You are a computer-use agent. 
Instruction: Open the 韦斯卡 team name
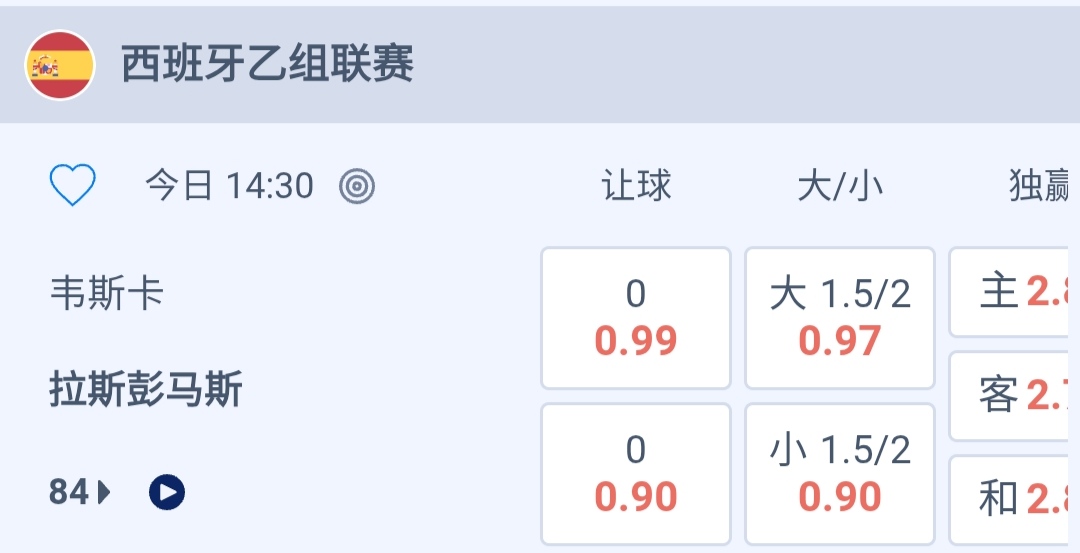tap(106, 294)
